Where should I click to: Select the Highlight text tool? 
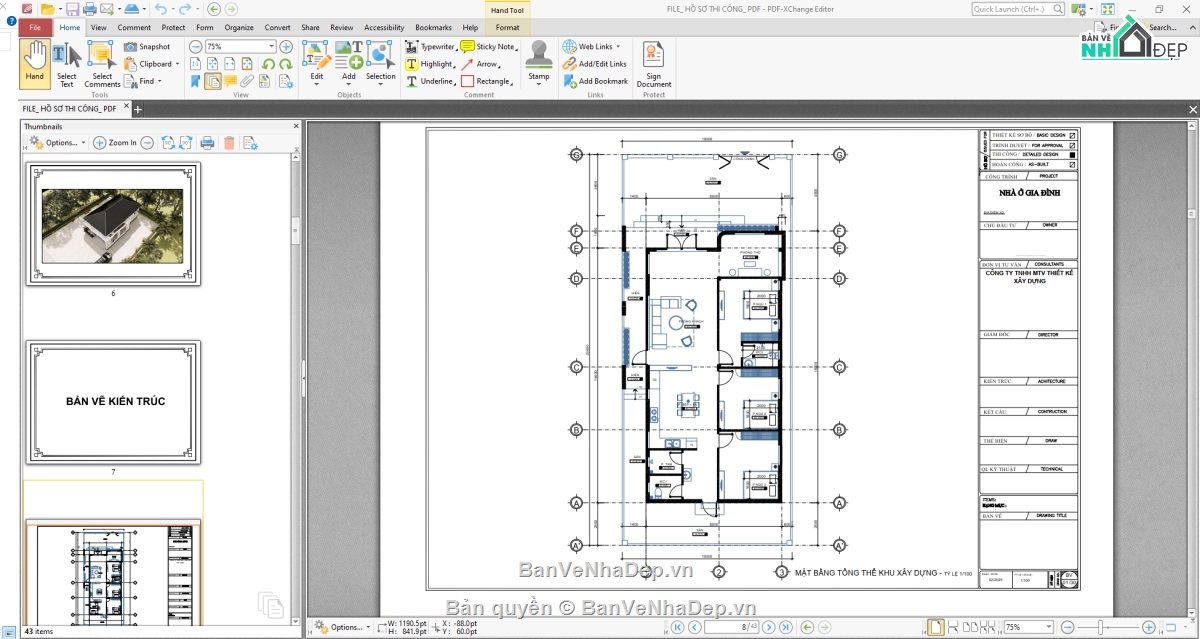click(x=429, y=64)
